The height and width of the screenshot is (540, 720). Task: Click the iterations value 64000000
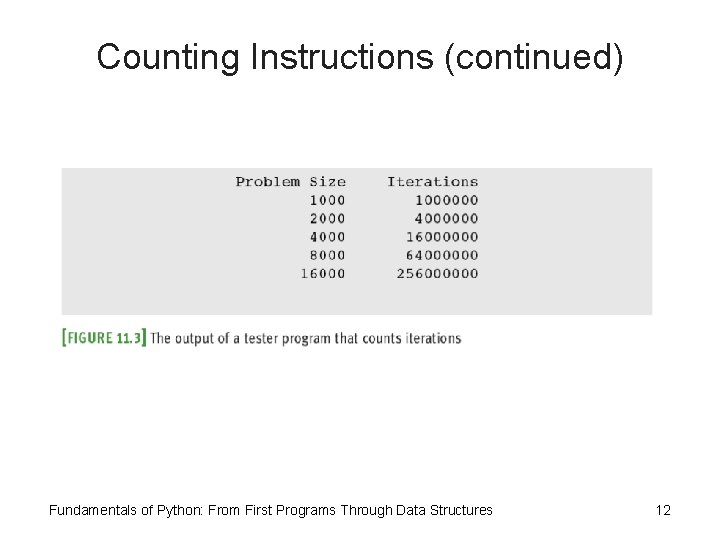[442, 255]
